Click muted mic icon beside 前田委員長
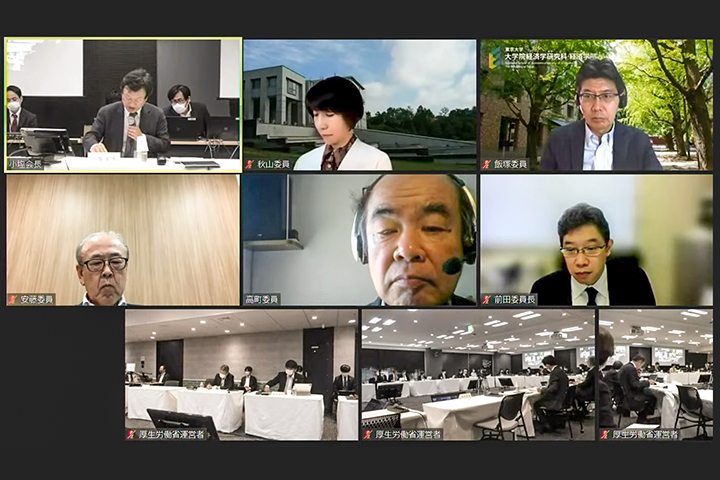The height and width of the screenshot is (480, 720). pyautogui.click(x=487, y=300)
